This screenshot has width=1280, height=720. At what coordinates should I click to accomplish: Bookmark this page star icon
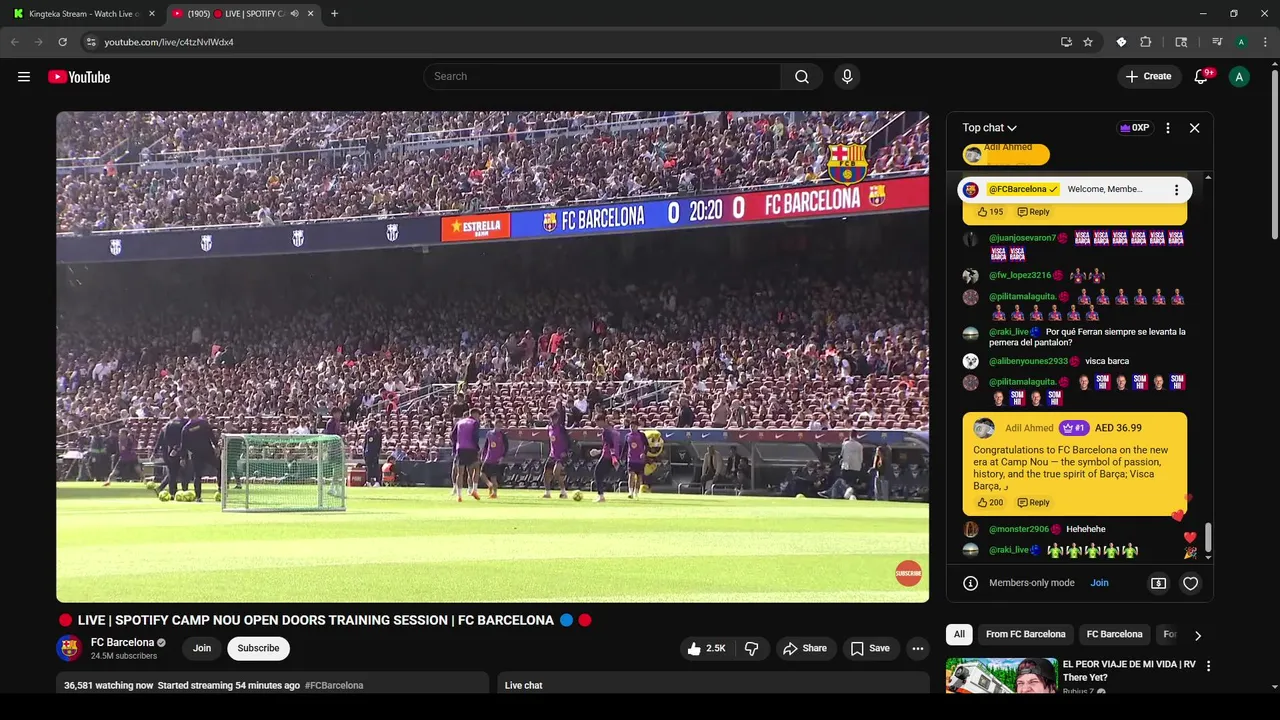pos(1088,42)
